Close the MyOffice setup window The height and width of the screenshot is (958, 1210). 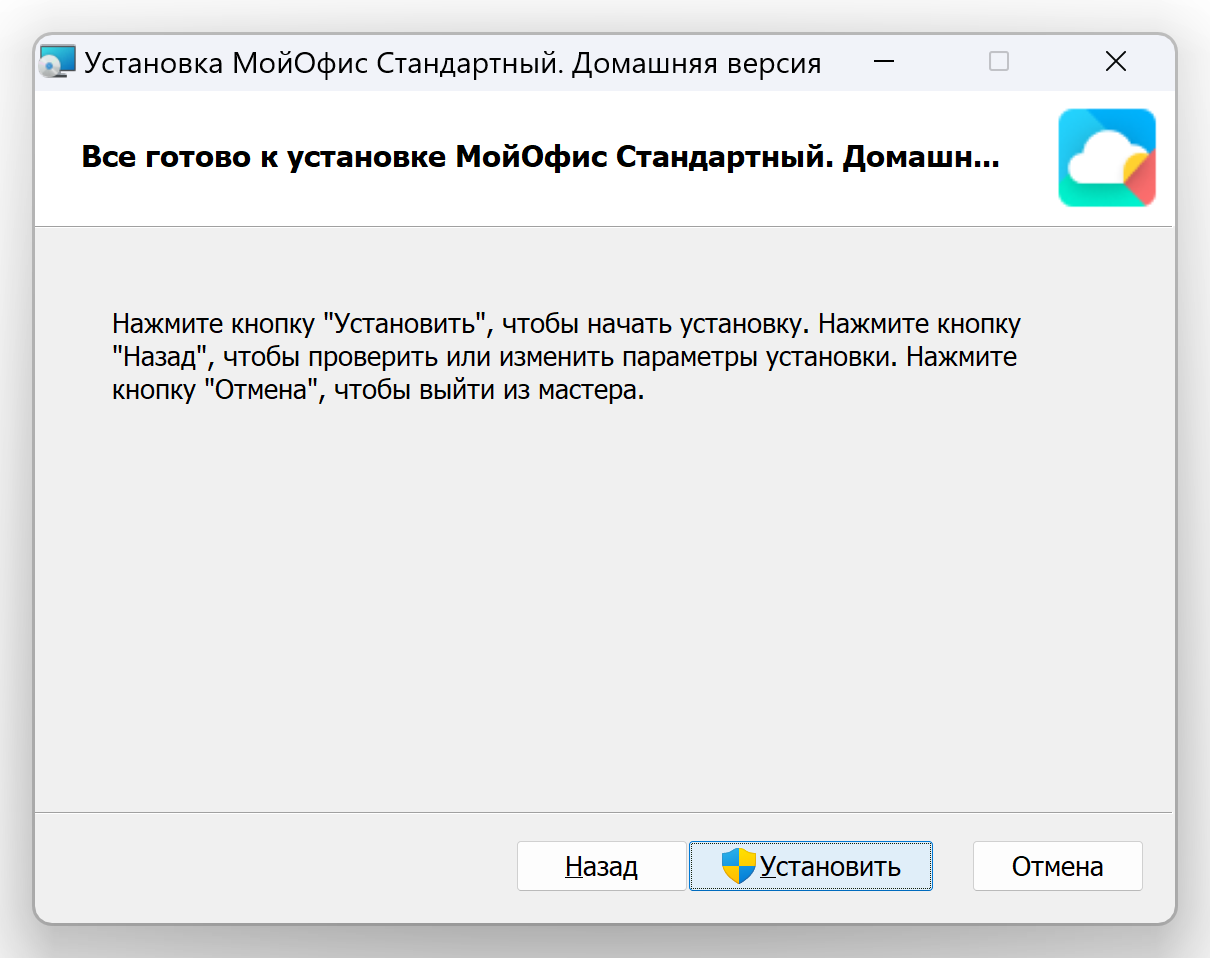coord(1116,62)
